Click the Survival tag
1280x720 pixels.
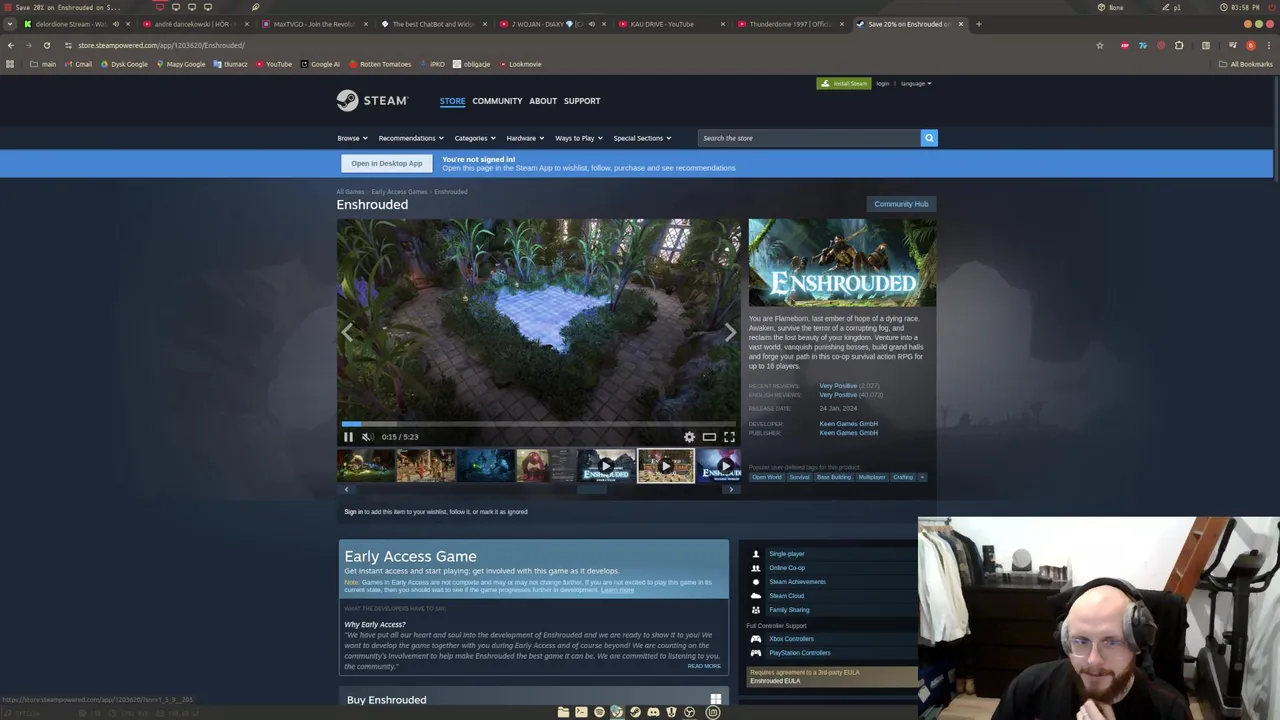[x=799, y=477]
